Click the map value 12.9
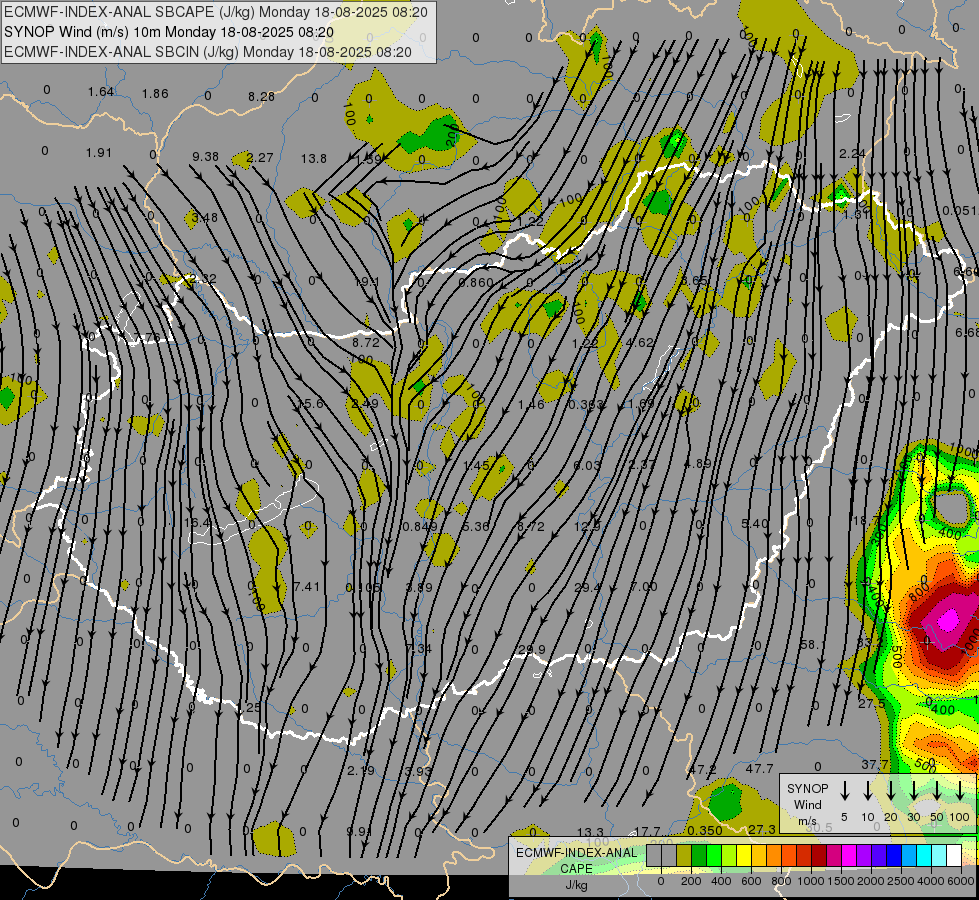 (x=587, y=527)
